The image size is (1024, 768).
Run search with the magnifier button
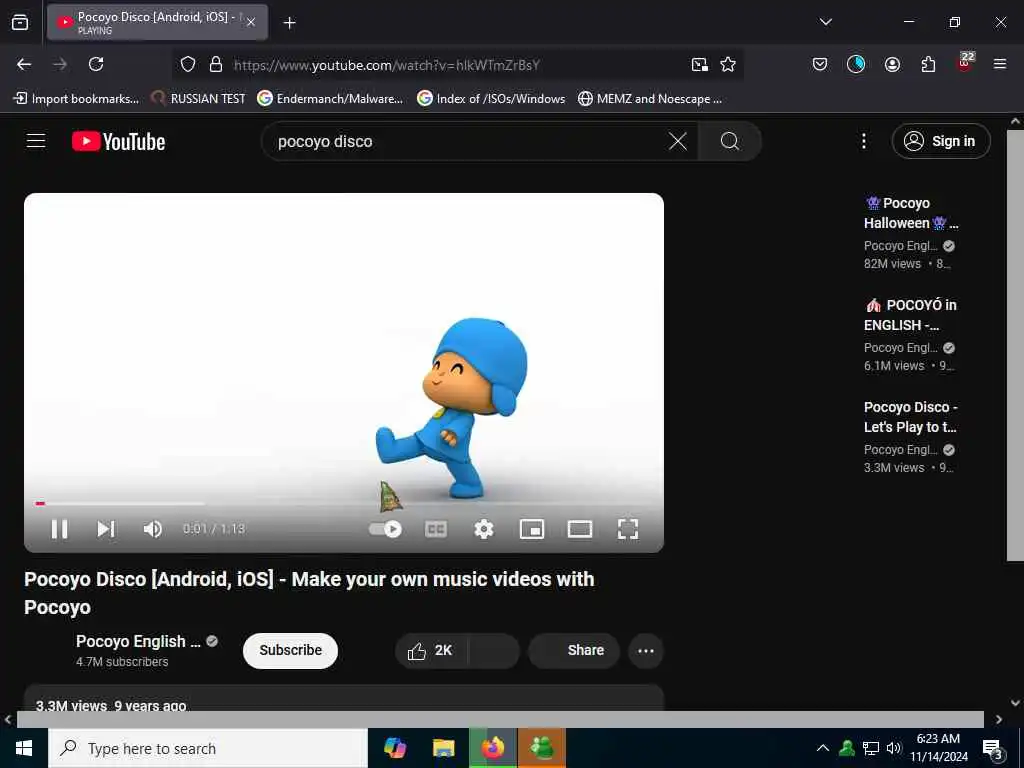pos(730,141)
